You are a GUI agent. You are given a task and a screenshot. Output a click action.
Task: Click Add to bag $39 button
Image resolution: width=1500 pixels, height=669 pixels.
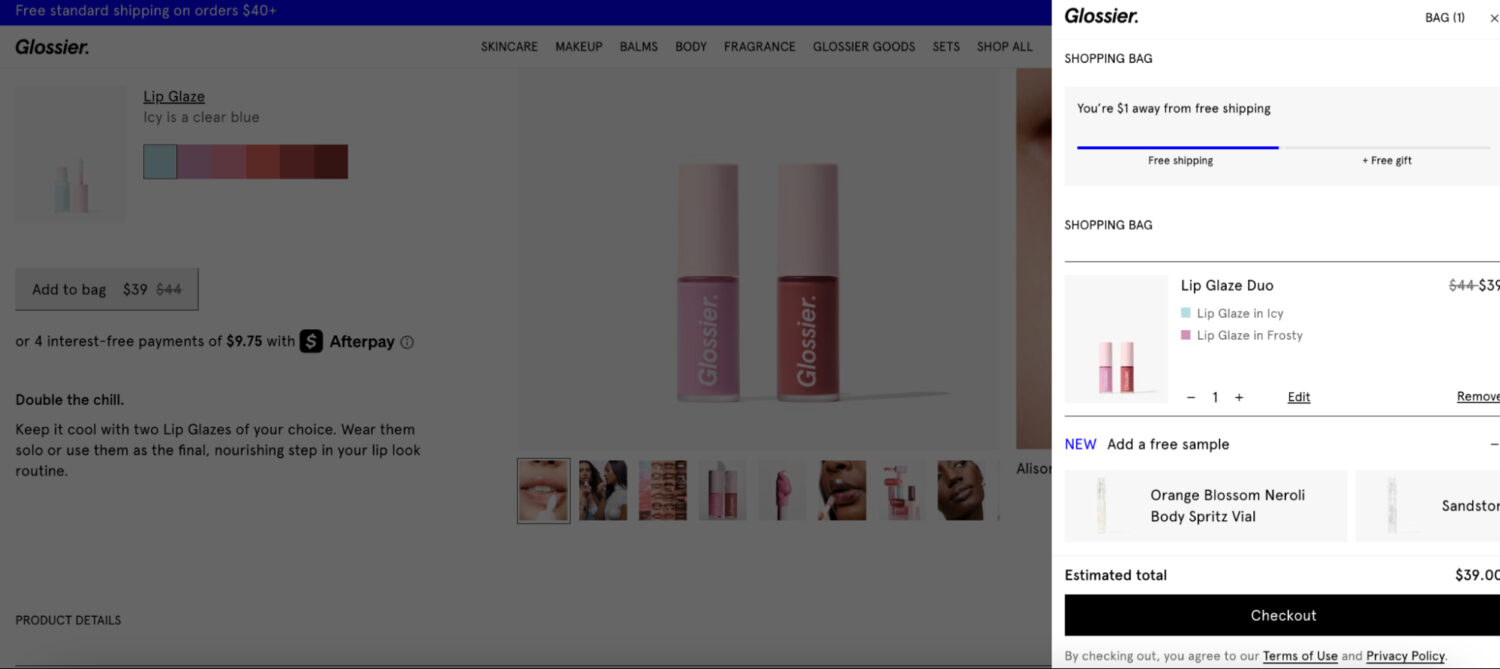tap(107, 289)
